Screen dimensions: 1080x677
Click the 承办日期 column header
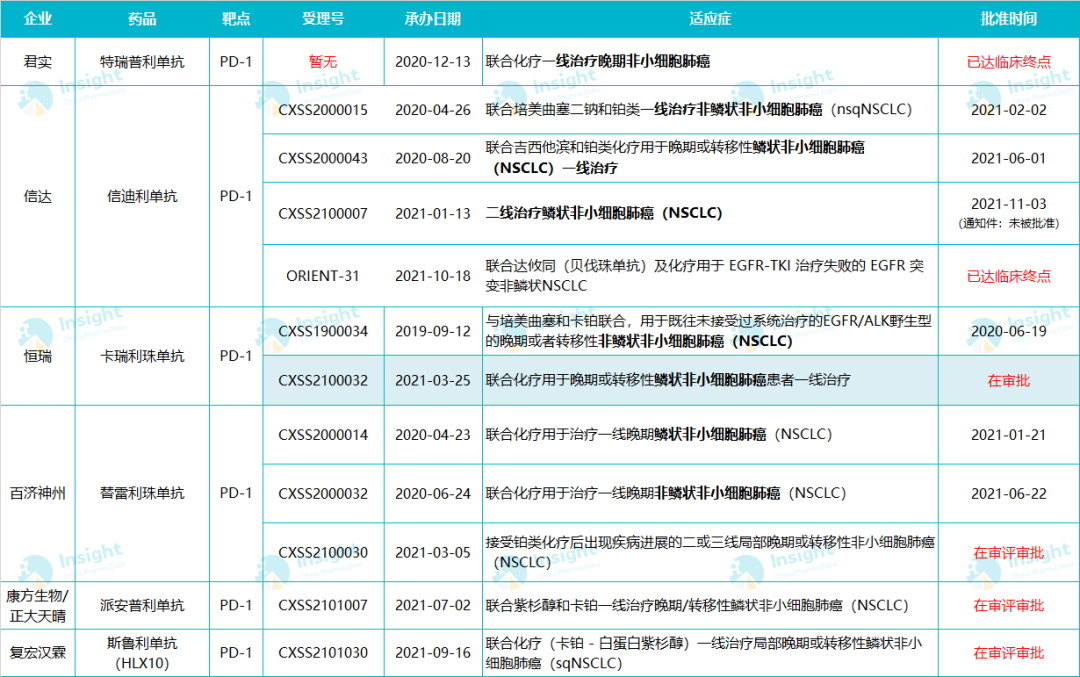[x=433, y=19]
